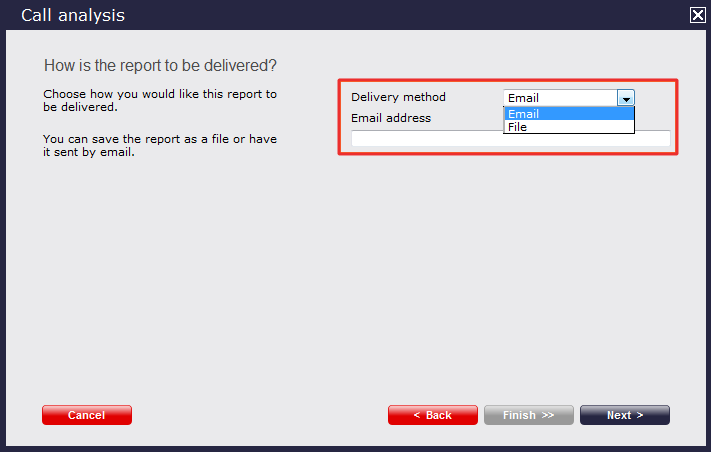Click the greyed-out Finish button
711x452 pixels.
click(x=528, y=415)
